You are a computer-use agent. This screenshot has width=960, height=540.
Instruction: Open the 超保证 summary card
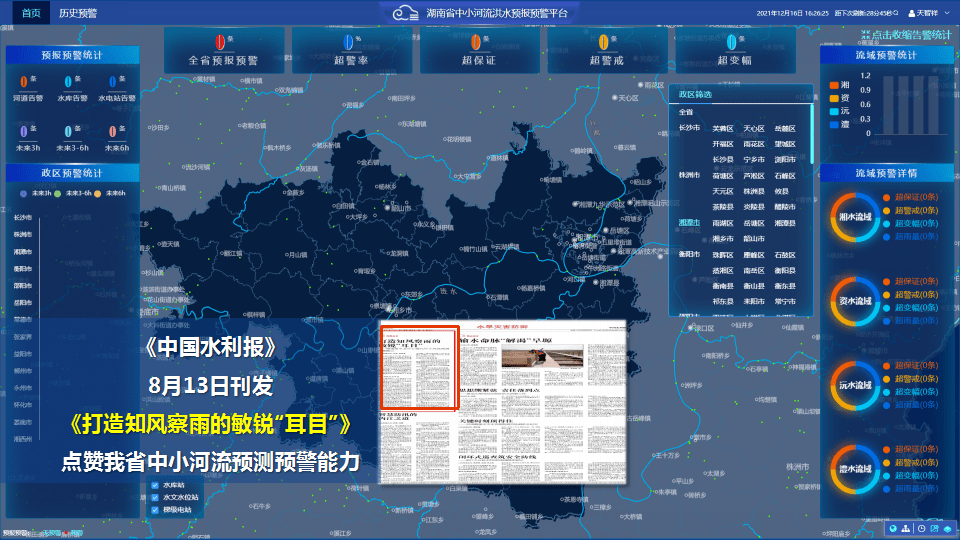point(480,50)
